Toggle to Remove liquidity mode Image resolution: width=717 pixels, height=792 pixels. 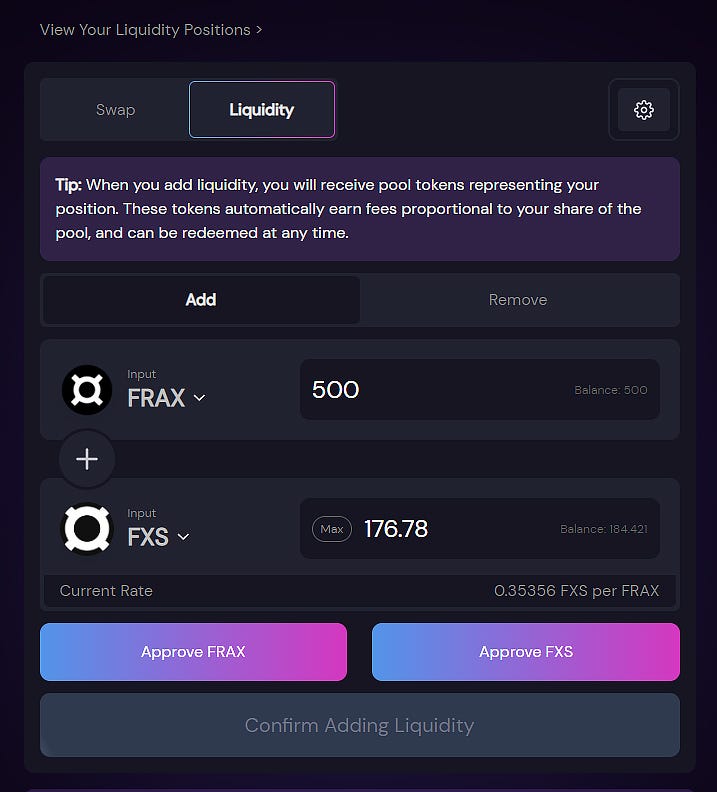click(518, 300)
